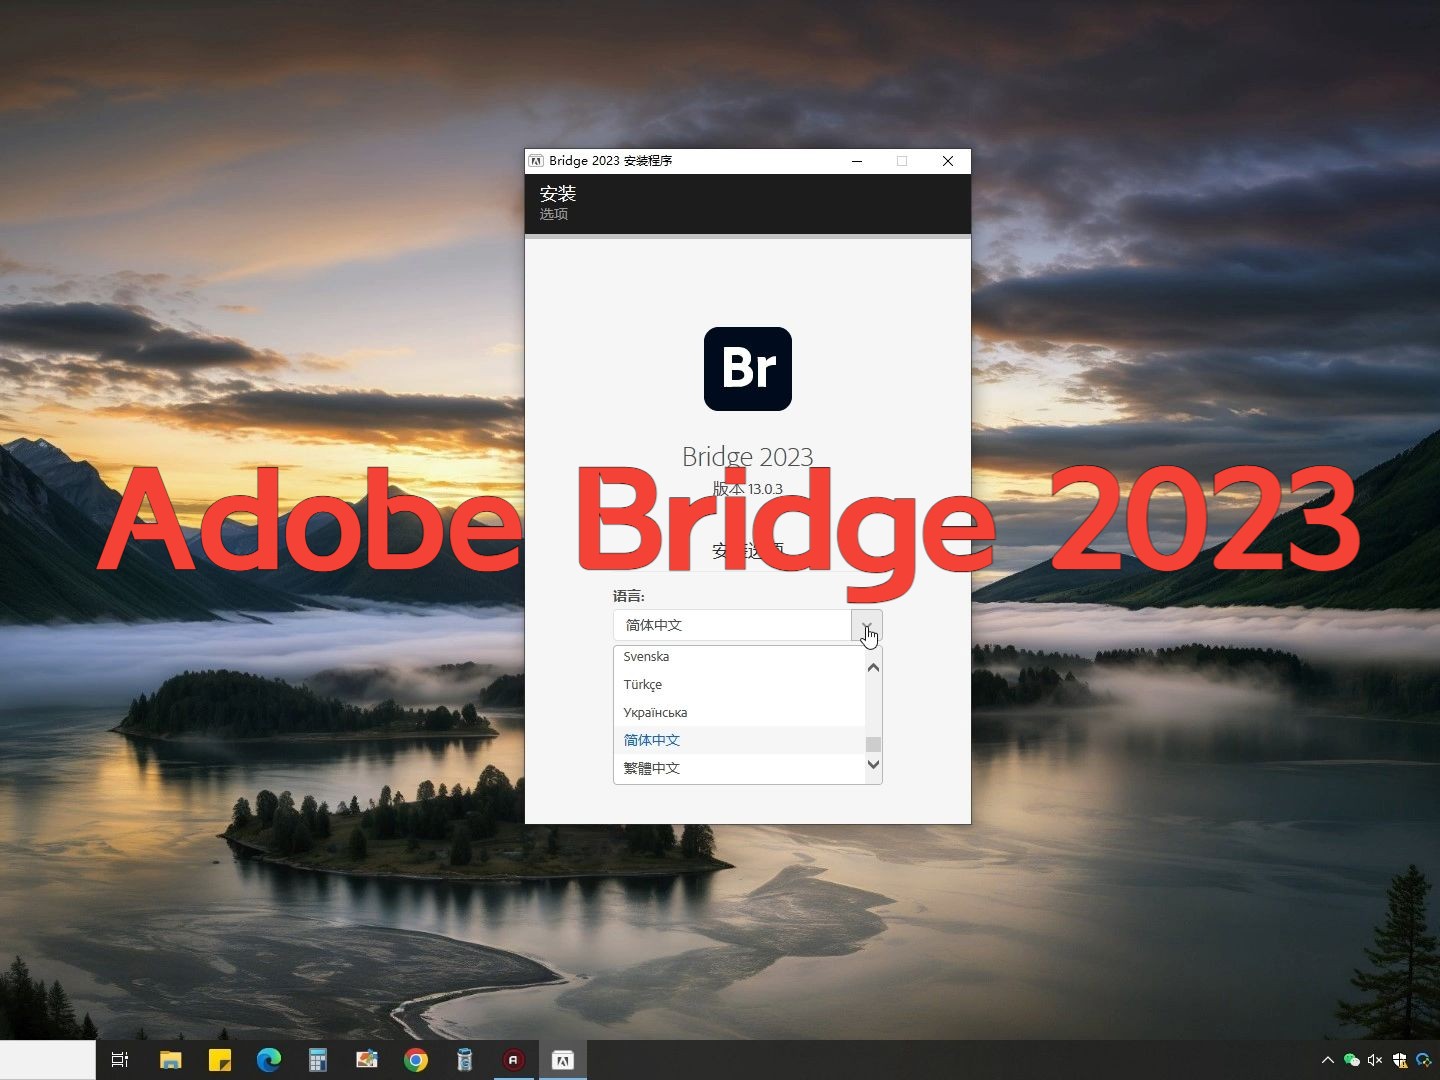The height and width of the screenshot is (1080, 1440).
Task: Open WeChat from the system tray
Action: 1352,1060
